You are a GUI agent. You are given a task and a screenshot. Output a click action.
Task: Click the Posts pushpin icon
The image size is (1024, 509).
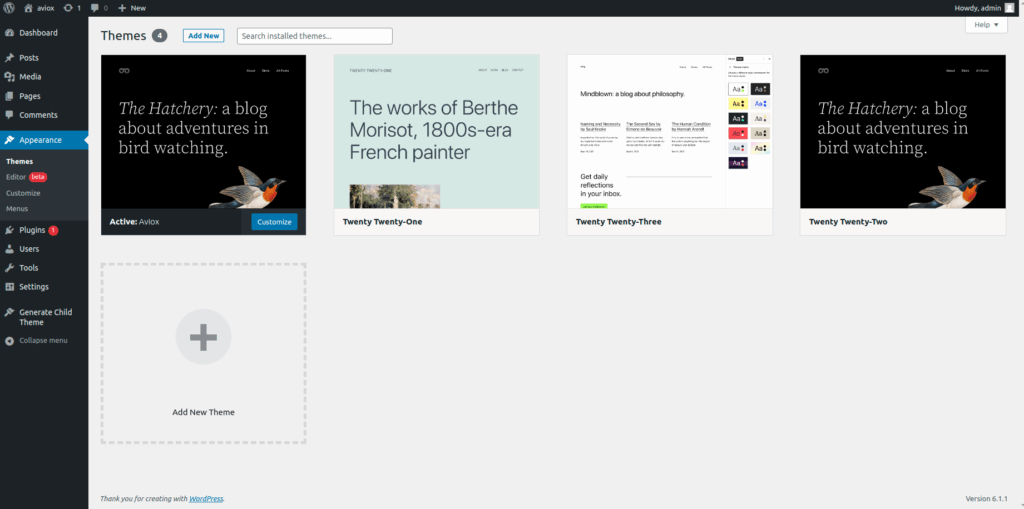[9, 58]
